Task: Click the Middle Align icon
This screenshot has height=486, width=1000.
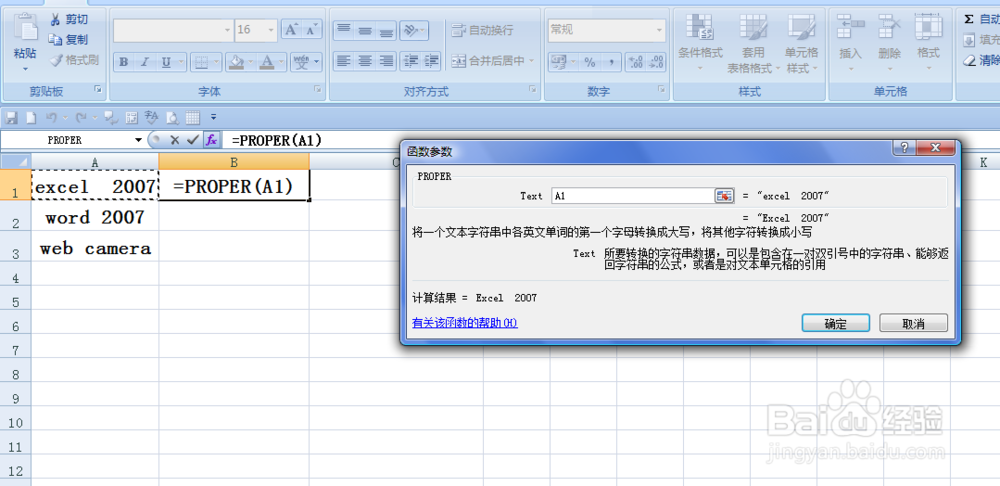Action: [x=365, y=29]
